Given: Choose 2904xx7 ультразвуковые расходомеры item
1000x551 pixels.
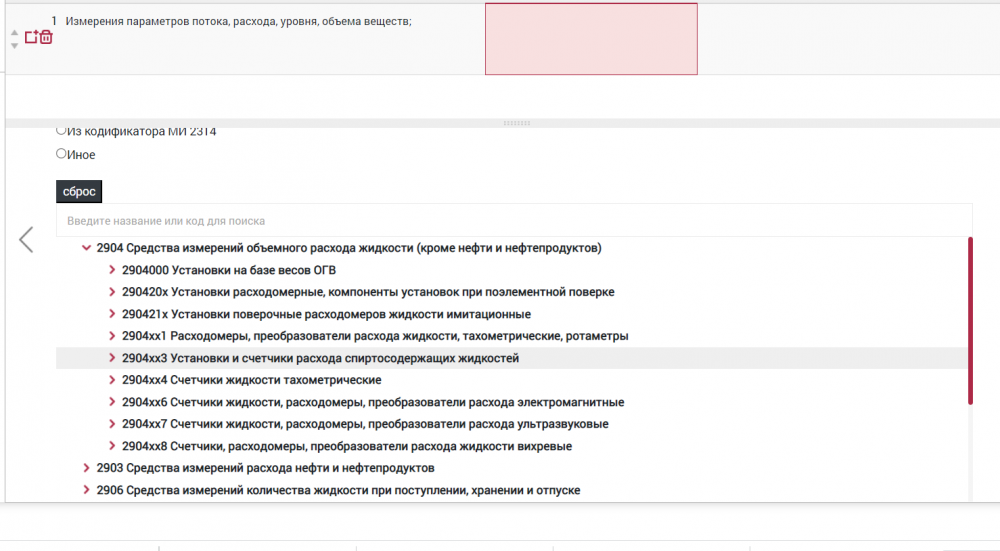Looking at the screenshot, I should click(x=364, y=424).
